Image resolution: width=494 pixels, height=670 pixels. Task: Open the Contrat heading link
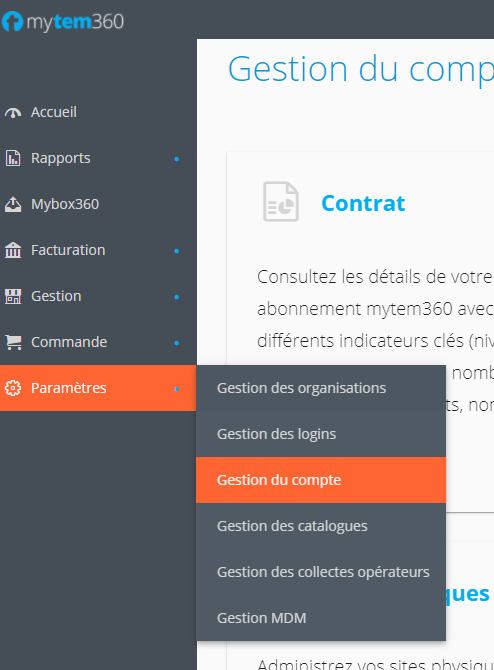[363, 203]
